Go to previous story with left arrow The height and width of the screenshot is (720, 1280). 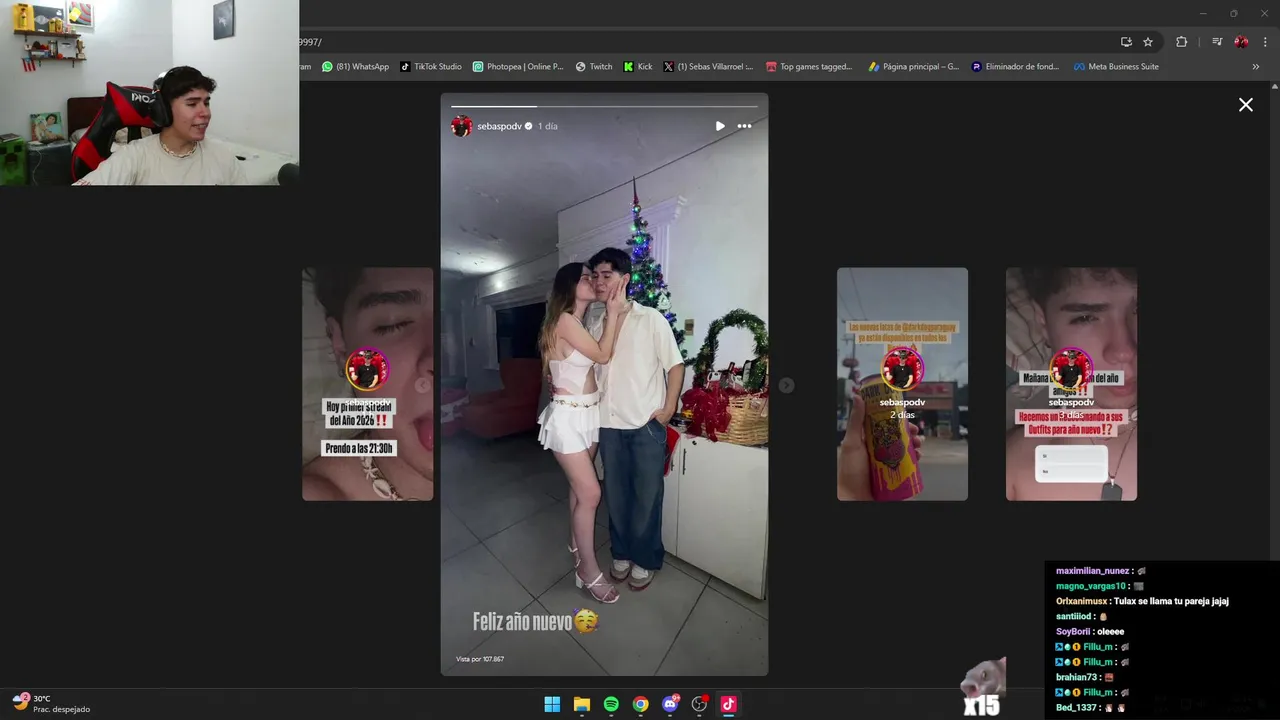(422, 385)
